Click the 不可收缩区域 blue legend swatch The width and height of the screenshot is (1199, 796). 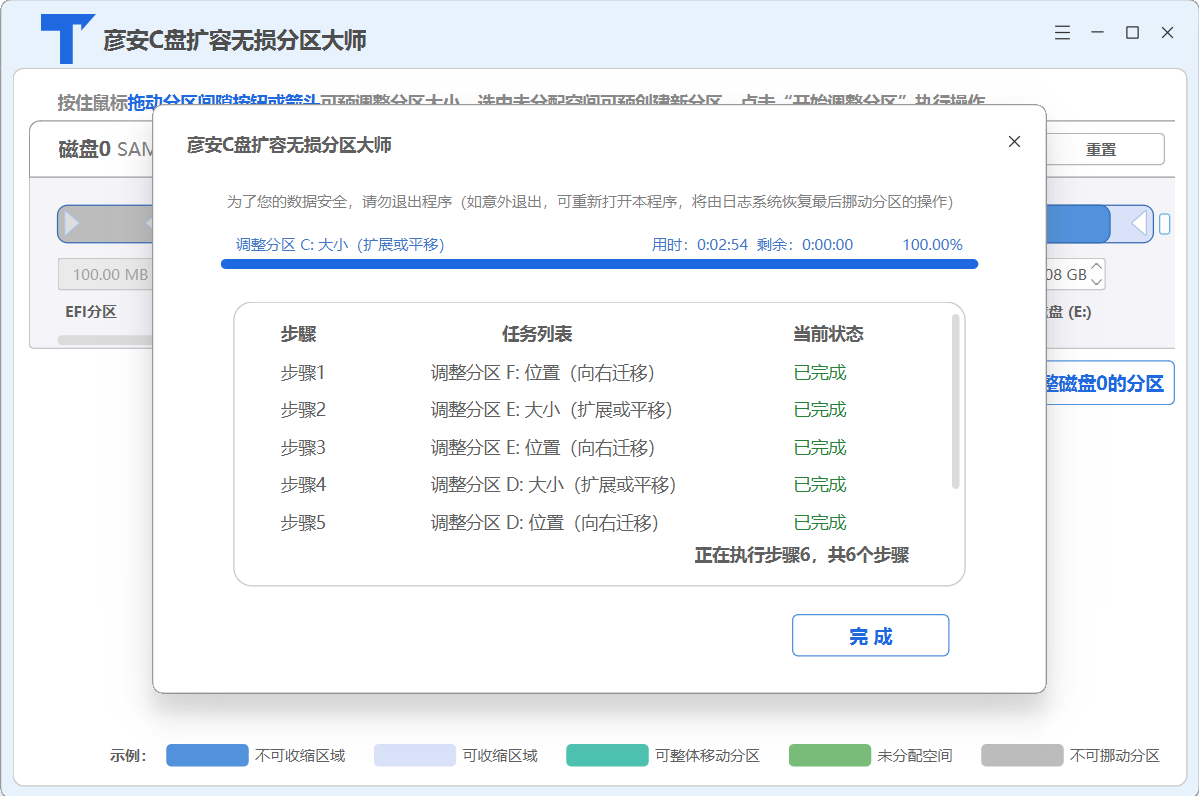pos(207,755)
